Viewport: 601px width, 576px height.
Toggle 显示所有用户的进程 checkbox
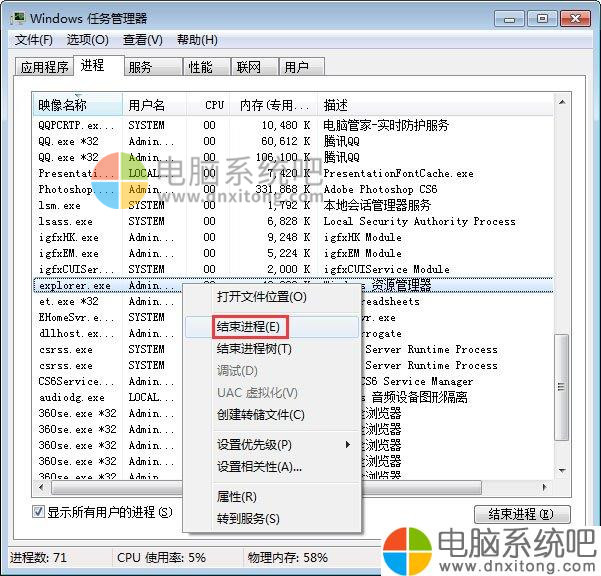tap(38, 512)
